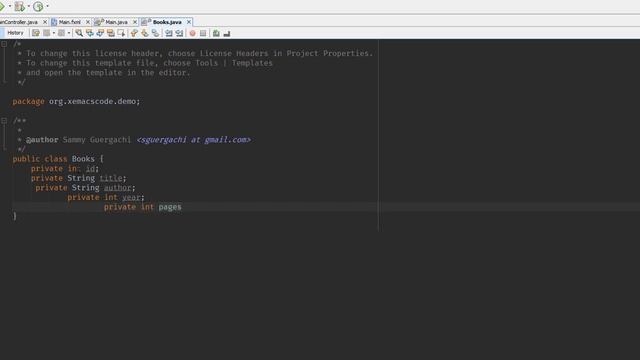Switch to the Main.fxml tab
640x360 pixels.
pyautogui.click(x=69, y=22)
